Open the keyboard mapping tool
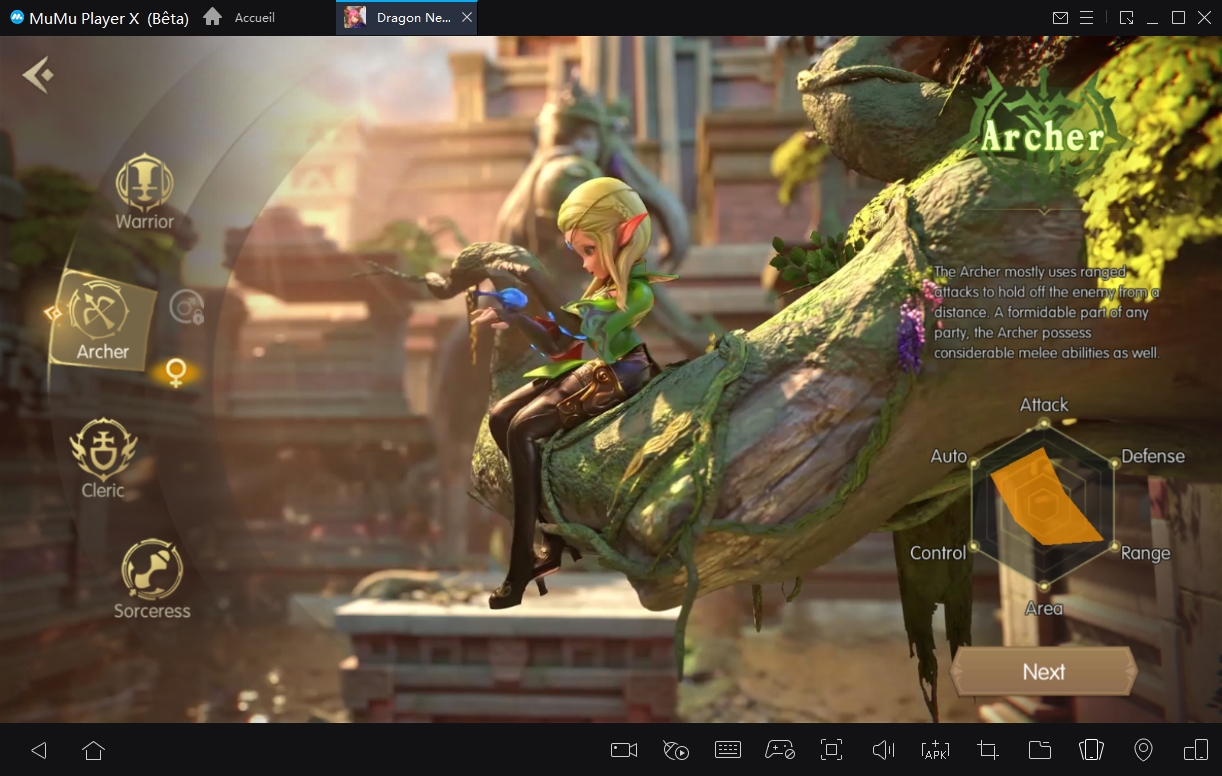 (728, 750)
